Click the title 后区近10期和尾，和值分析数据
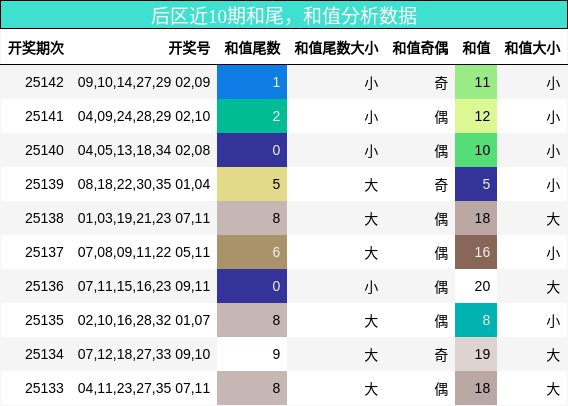 [284, 16]
